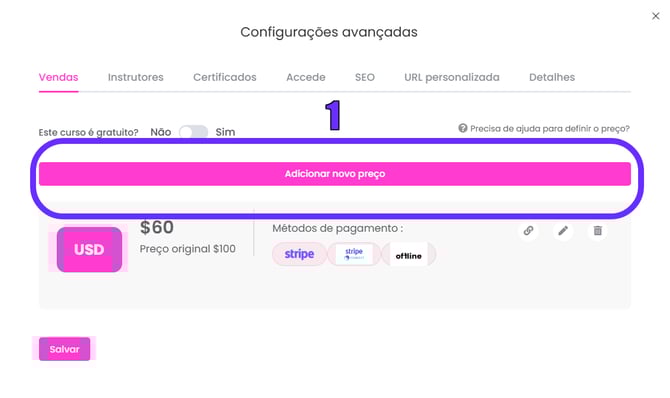
Task: Toggle the free course switch
Action: 194,132
